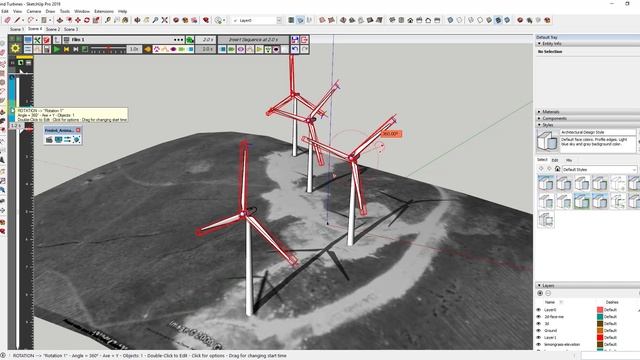Image resolution: width=640 pixels, height=360 pixels.
Task: Toggle visibility eye of 2d-face-me layer
Action: [x=539, y=317]
